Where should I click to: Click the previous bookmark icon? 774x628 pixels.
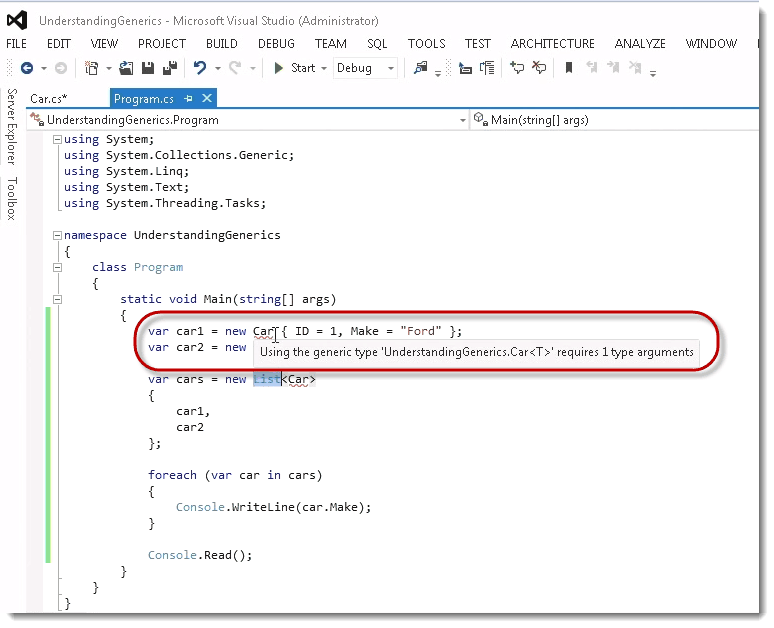[x=591, y=68]
